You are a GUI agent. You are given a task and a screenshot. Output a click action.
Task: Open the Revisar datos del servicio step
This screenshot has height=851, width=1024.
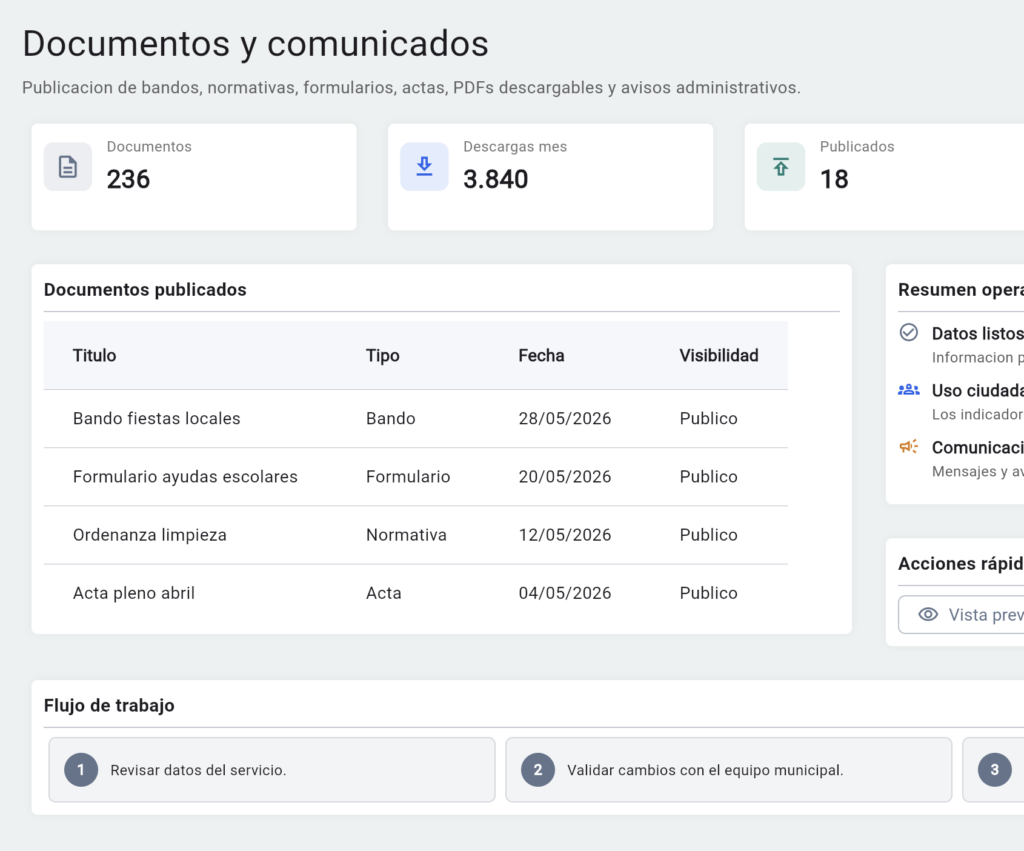[x=272, y=770]
